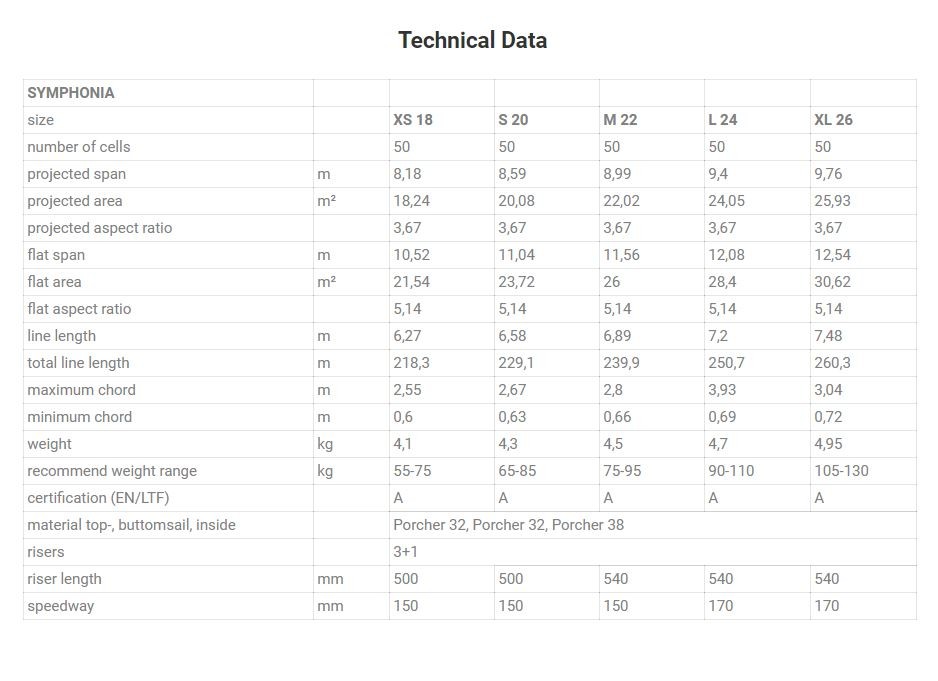Viewport: 938px width, 681px height.
Task: Select the total line length value 239,9
Action: click(x=621, y=363)
